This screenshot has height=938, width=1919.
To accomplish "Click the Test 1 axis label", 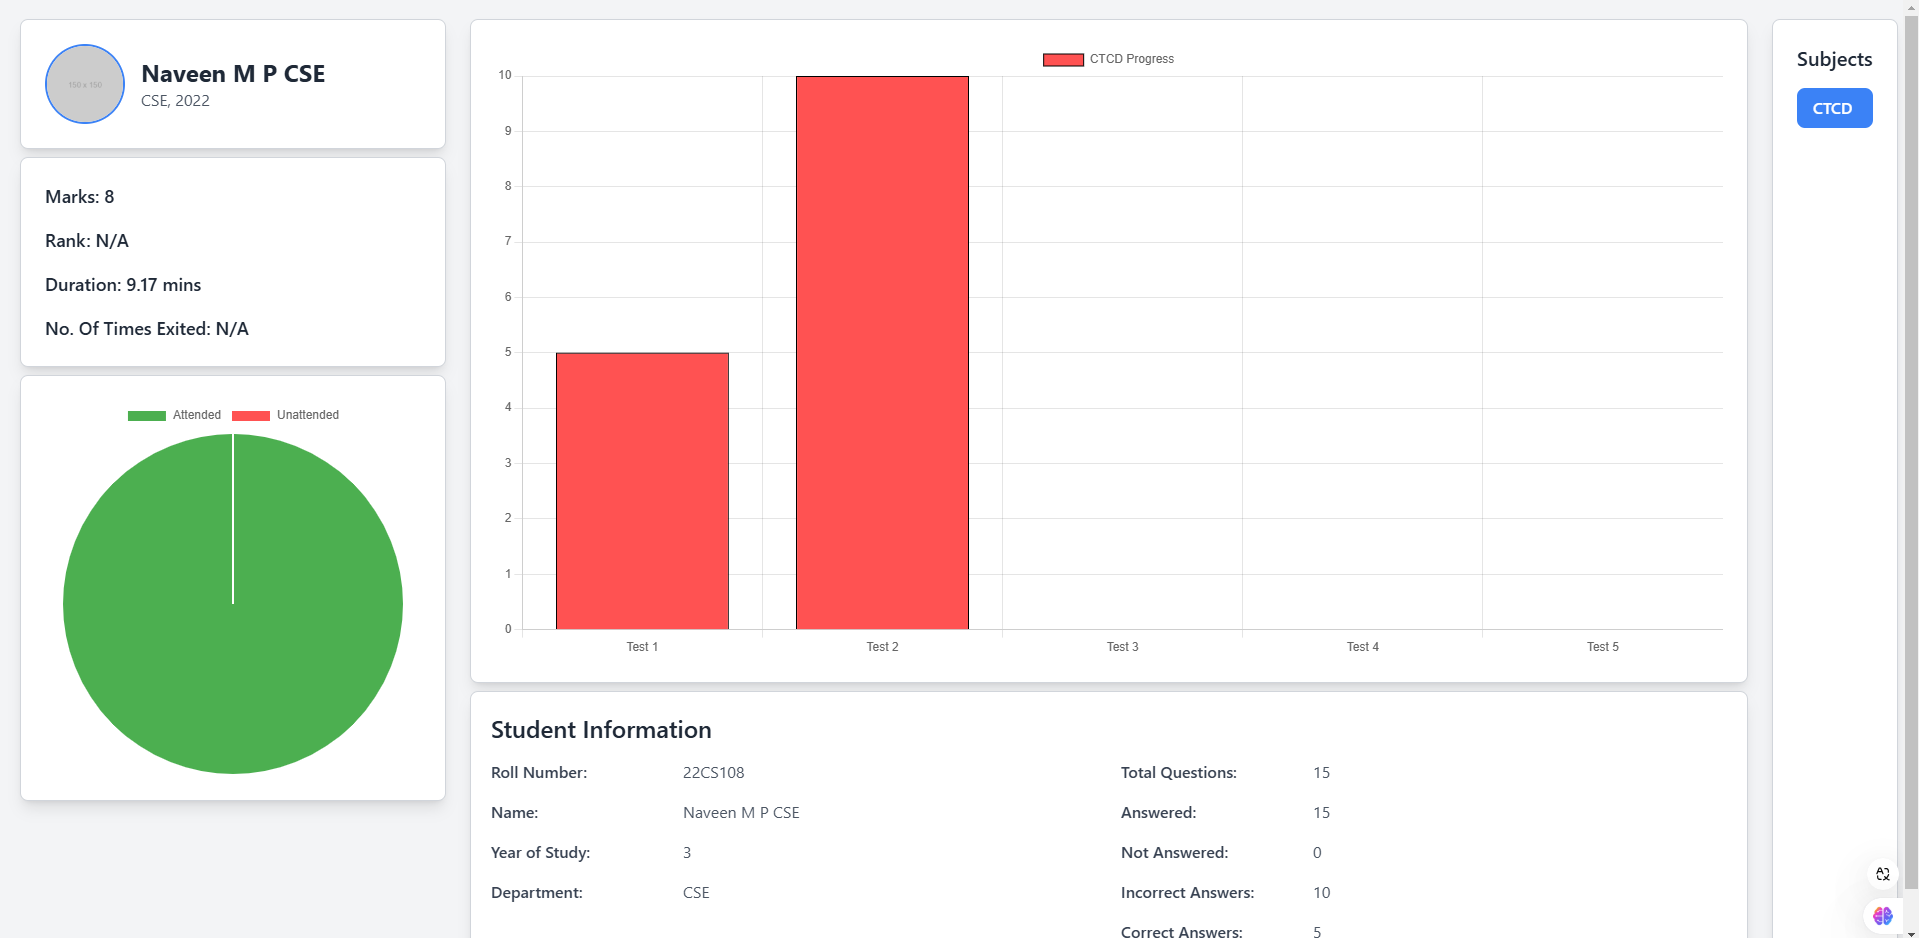I will (x=642, y=647).
